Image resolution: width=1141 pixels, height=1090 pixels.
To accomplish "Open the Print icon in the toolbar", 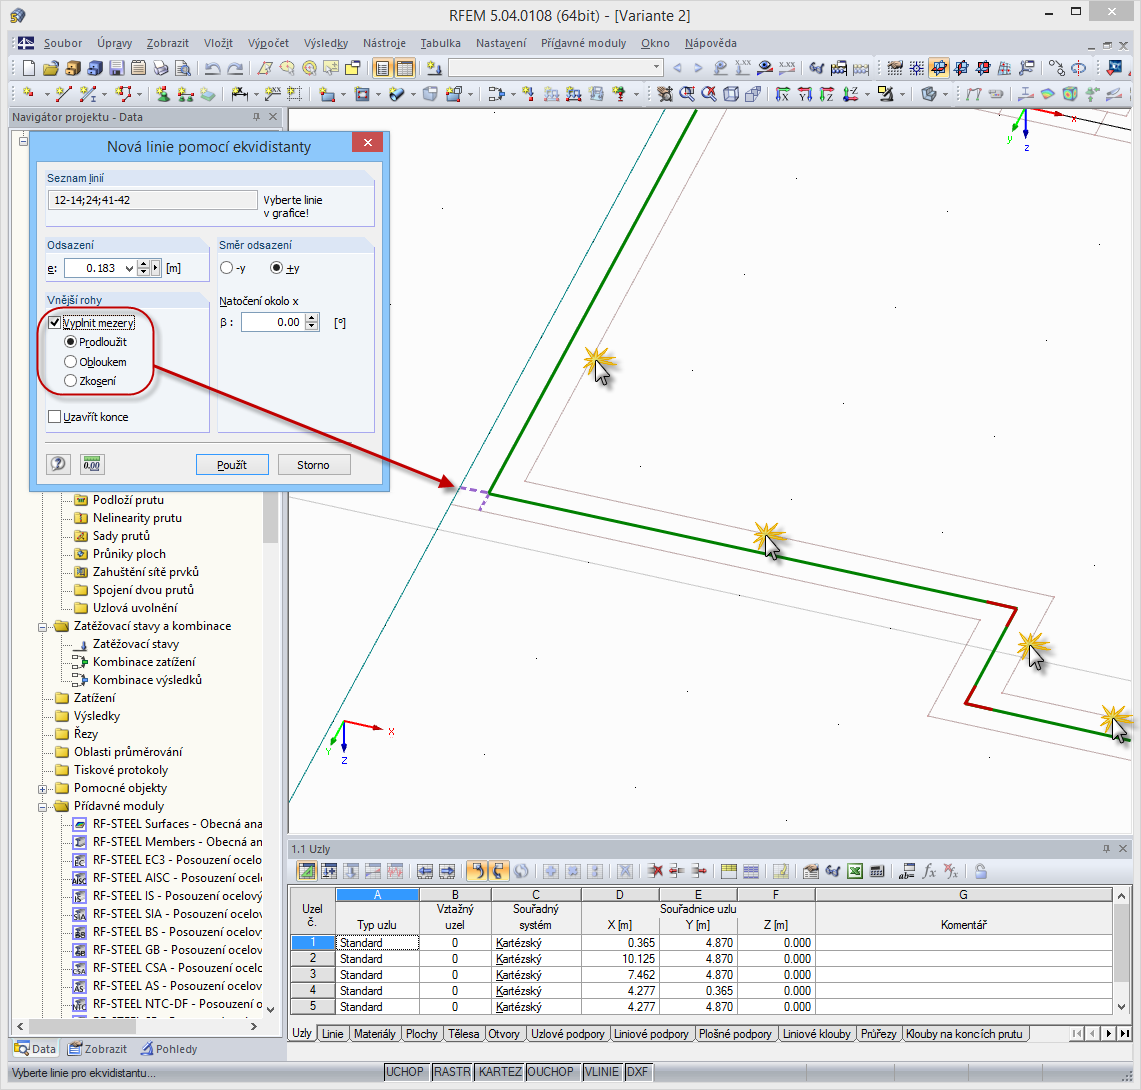I will tap(161, 68).
